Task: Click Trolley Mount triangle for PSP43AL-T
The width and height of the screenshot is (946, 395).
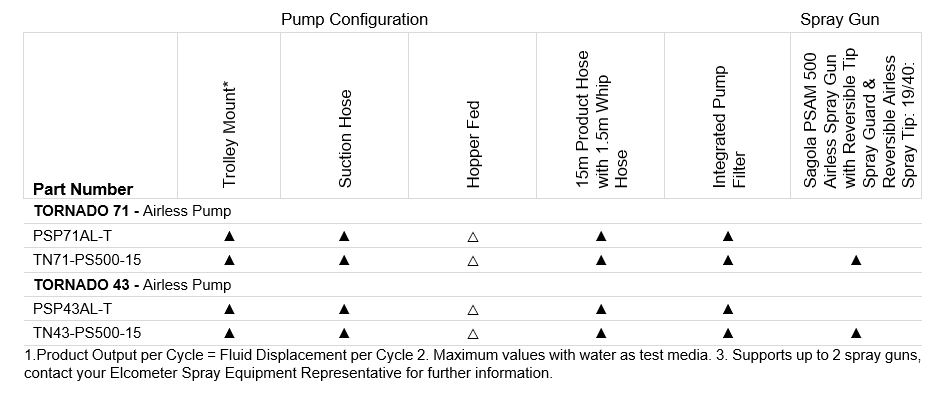Action: point(229,309)
